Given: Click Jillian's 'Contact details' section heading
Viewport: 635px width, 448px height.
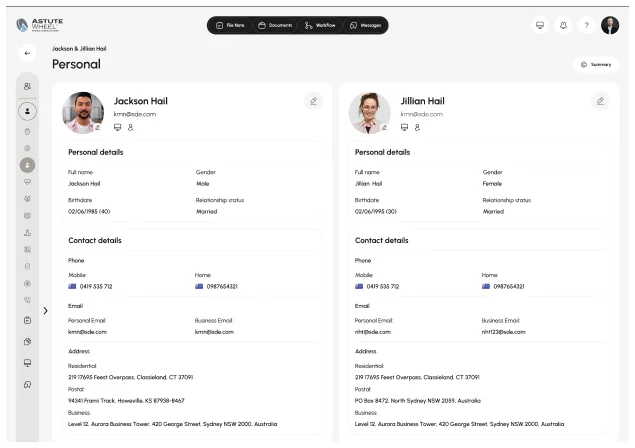Looking at the screenshot, I should [381, 240].
